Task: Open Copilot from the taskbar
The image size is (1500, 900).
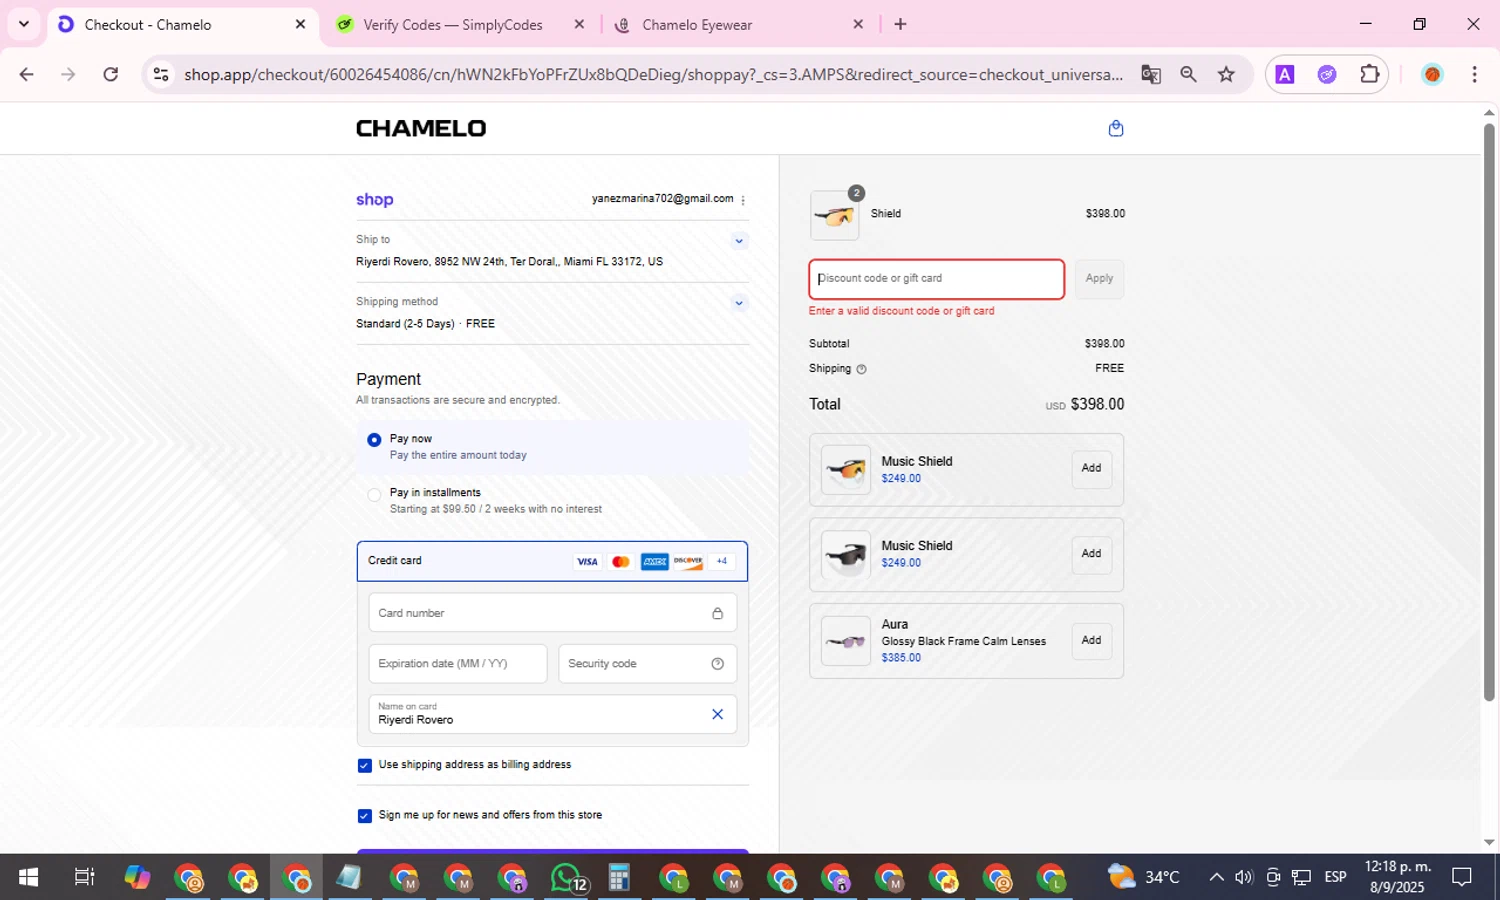Action: [137, 877]
